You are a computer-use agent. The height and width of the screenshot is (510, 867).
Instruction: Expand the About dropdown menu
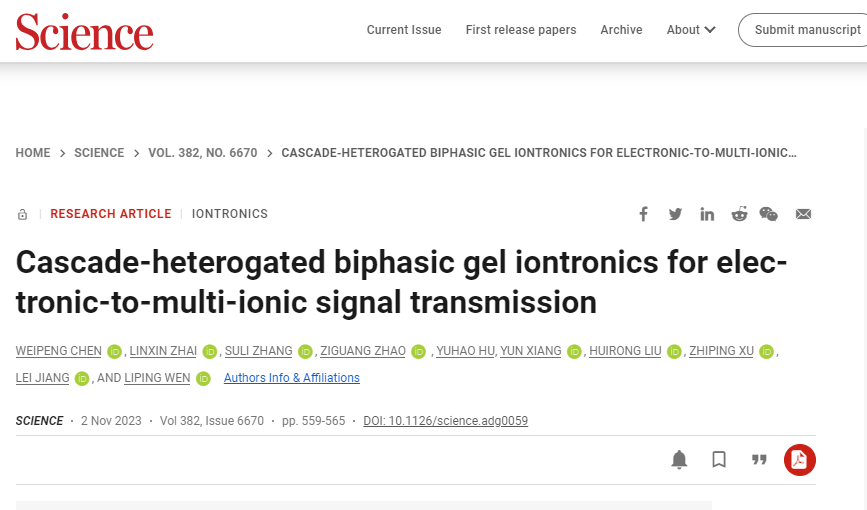[691, 30]
